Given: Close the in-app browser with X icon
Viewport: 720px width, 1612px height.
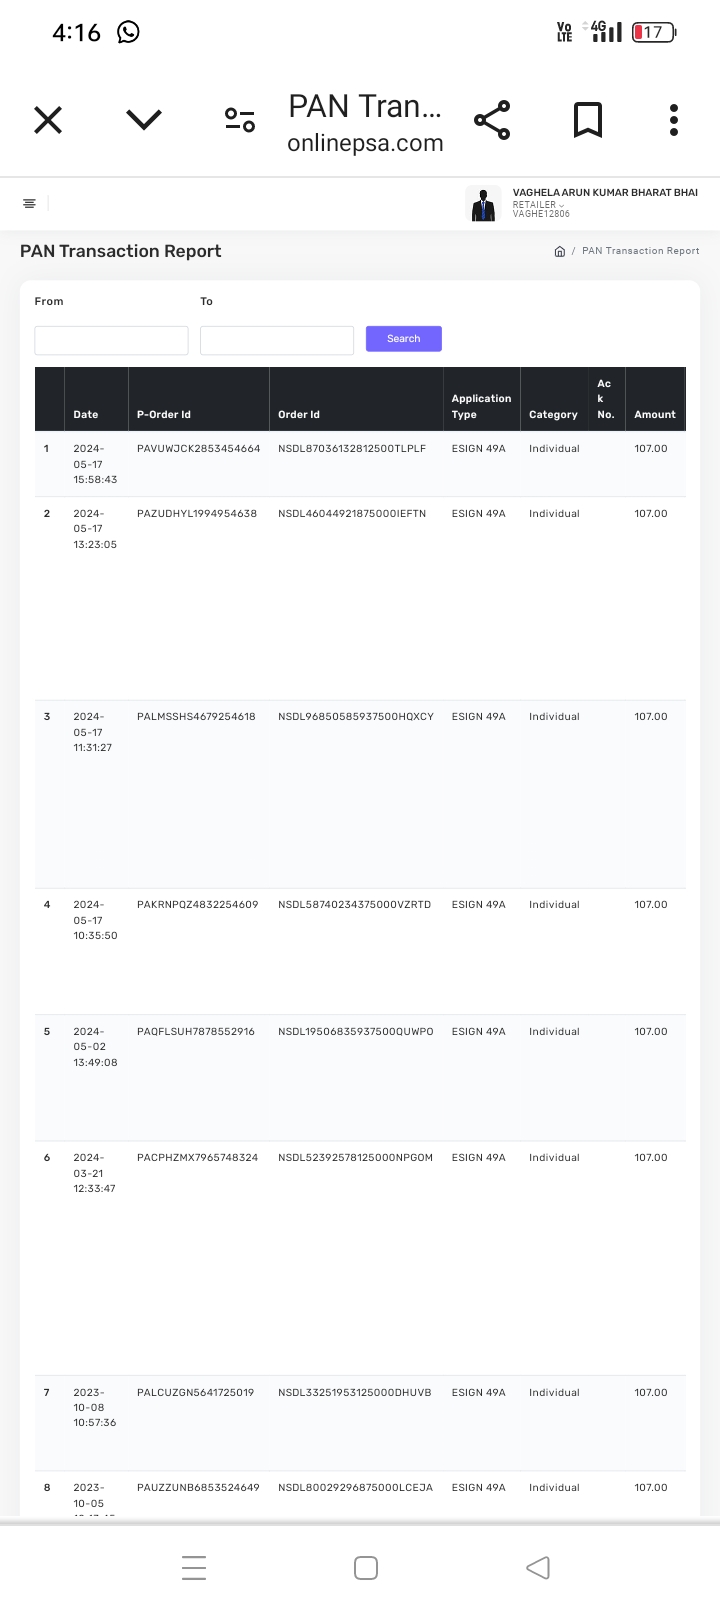Looking at the screenshot, I should (x=48, y=121).
